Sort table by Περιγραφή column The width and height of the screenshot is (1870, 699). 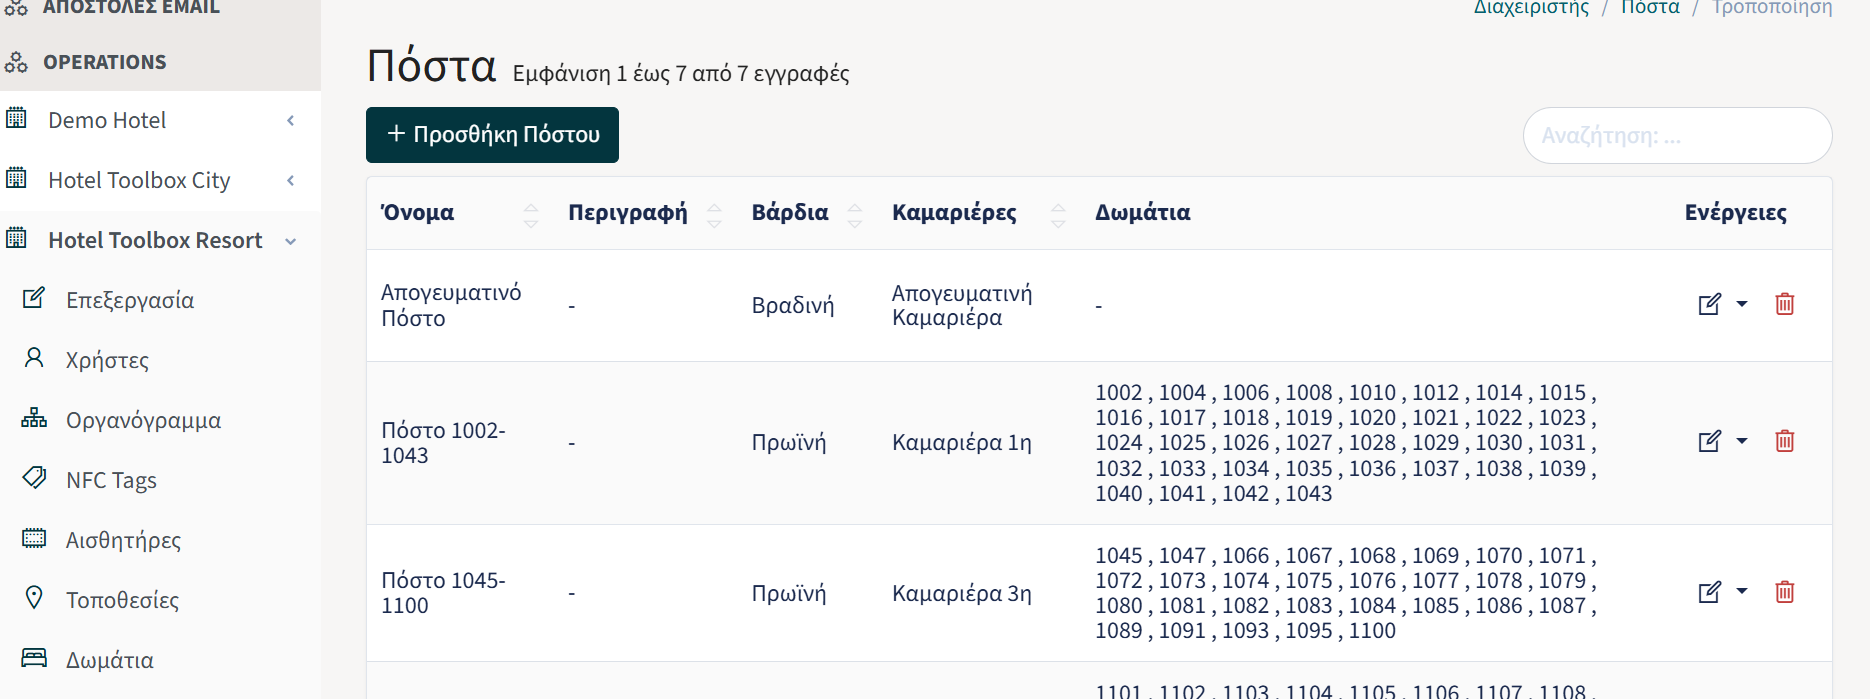click(x=714, y=214)
